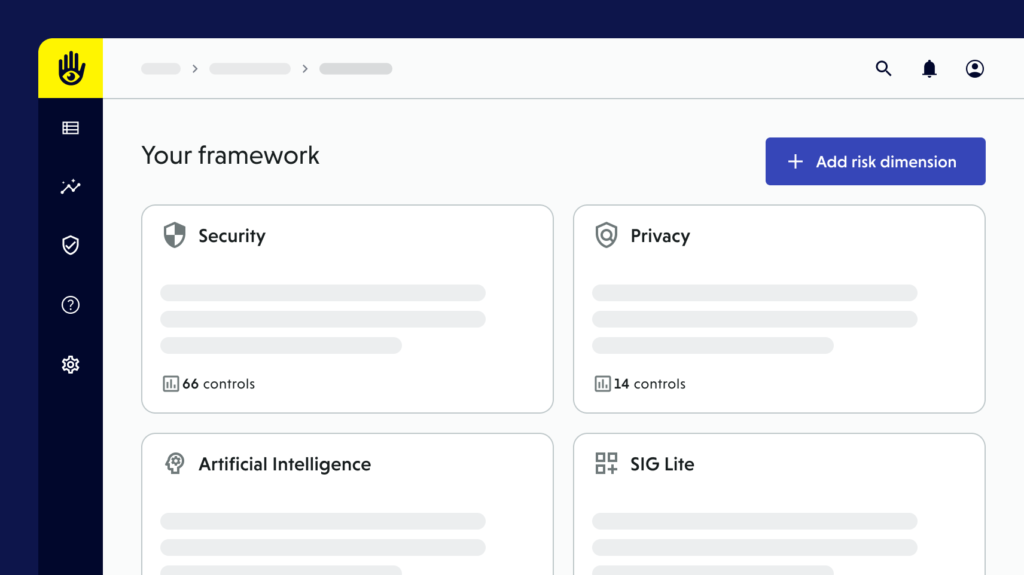
Task: Open the Privacy framework card
Action: pyautogui.click(x=778, y=308)
